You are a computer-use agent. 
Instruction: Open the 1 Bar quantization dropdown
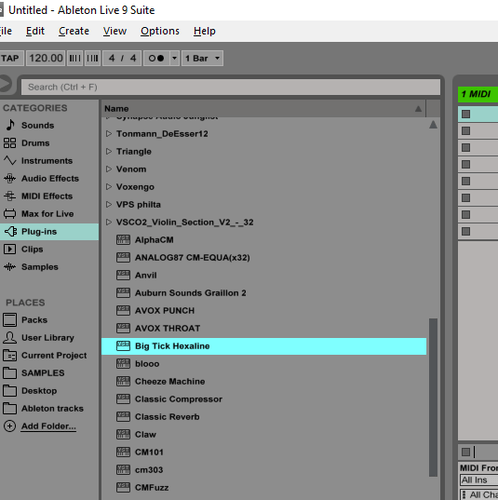(x=202, y=58)
